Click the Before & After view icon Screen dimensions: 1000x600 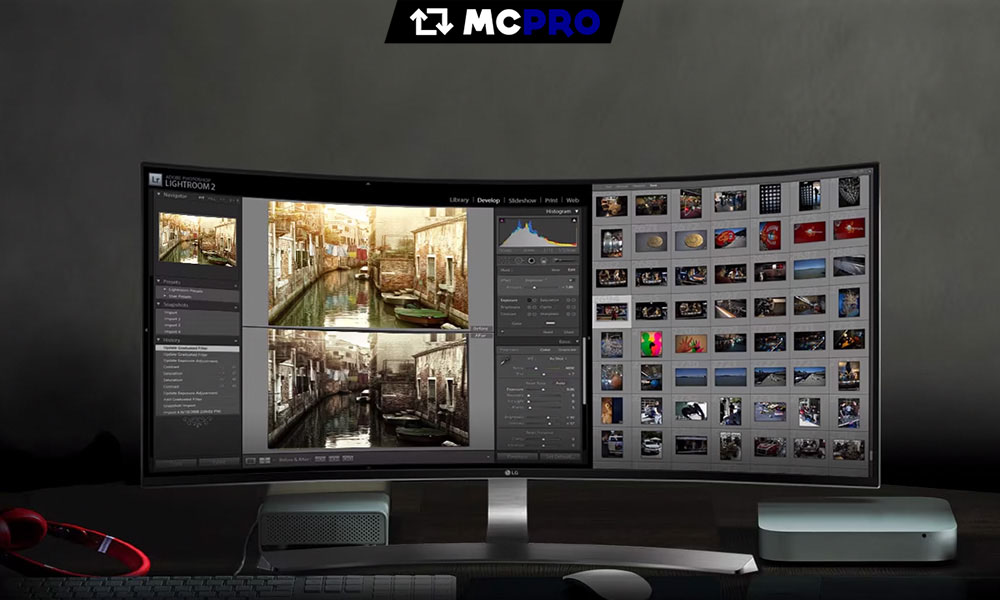[x=266, y=459]
